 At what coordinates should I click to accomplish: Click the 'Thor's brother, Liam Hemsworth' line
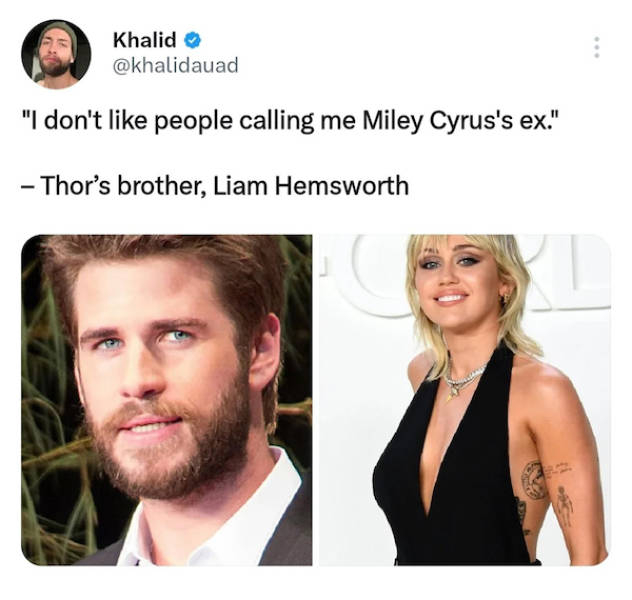coord(215,186)
